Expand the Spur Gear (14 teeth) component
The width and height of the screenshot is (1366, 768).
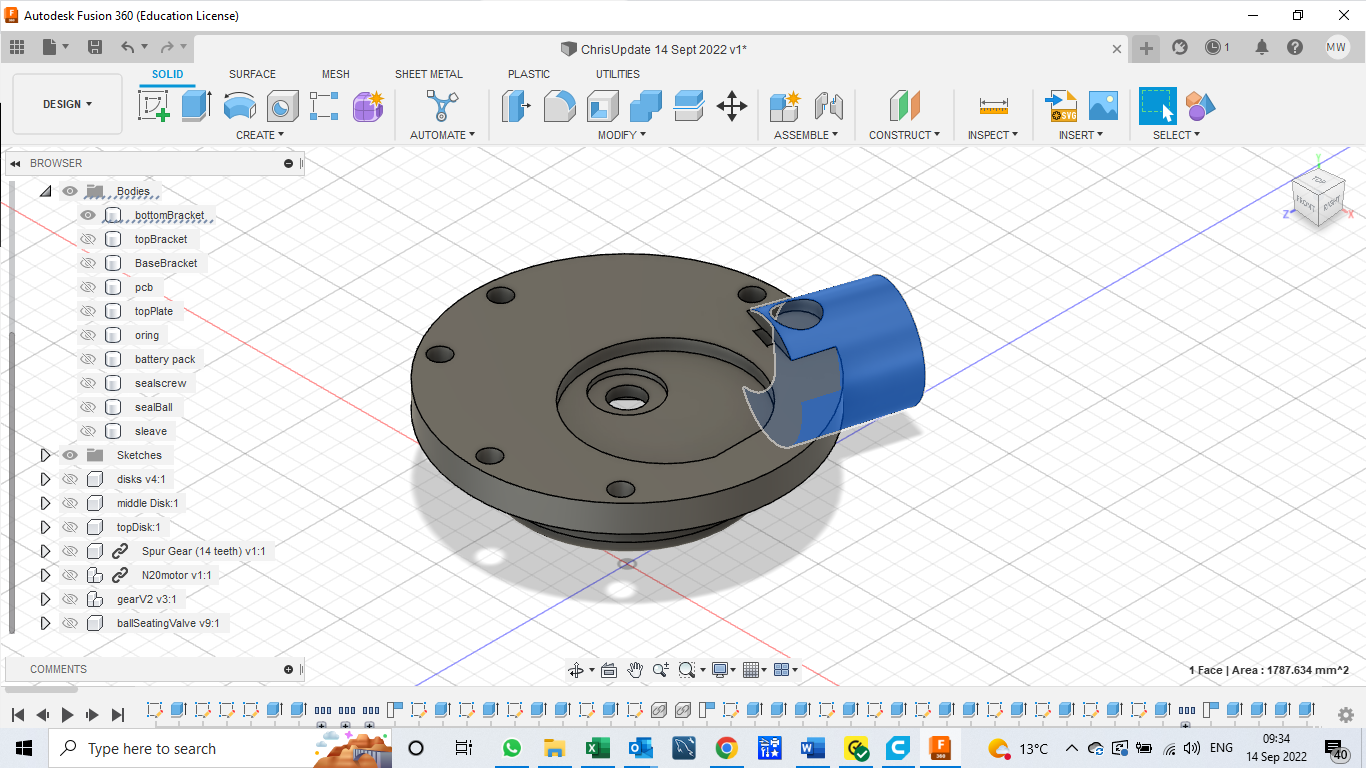[x=44, y=550]
